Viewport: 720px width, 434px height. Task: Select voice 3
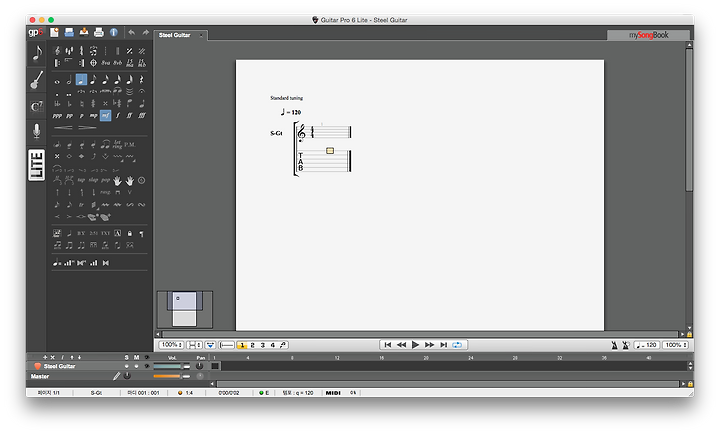point(263,345)
